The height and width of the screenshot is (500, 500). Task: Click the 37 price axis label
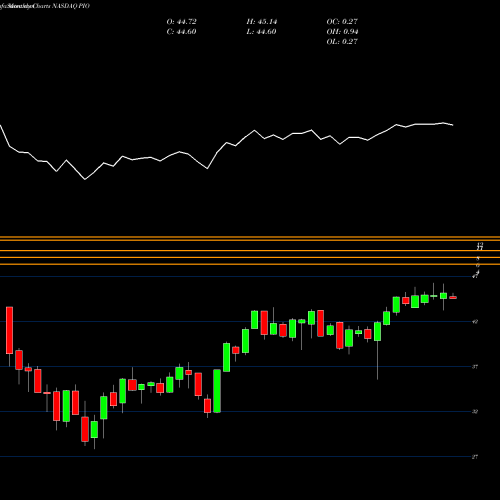click(475, 367)
